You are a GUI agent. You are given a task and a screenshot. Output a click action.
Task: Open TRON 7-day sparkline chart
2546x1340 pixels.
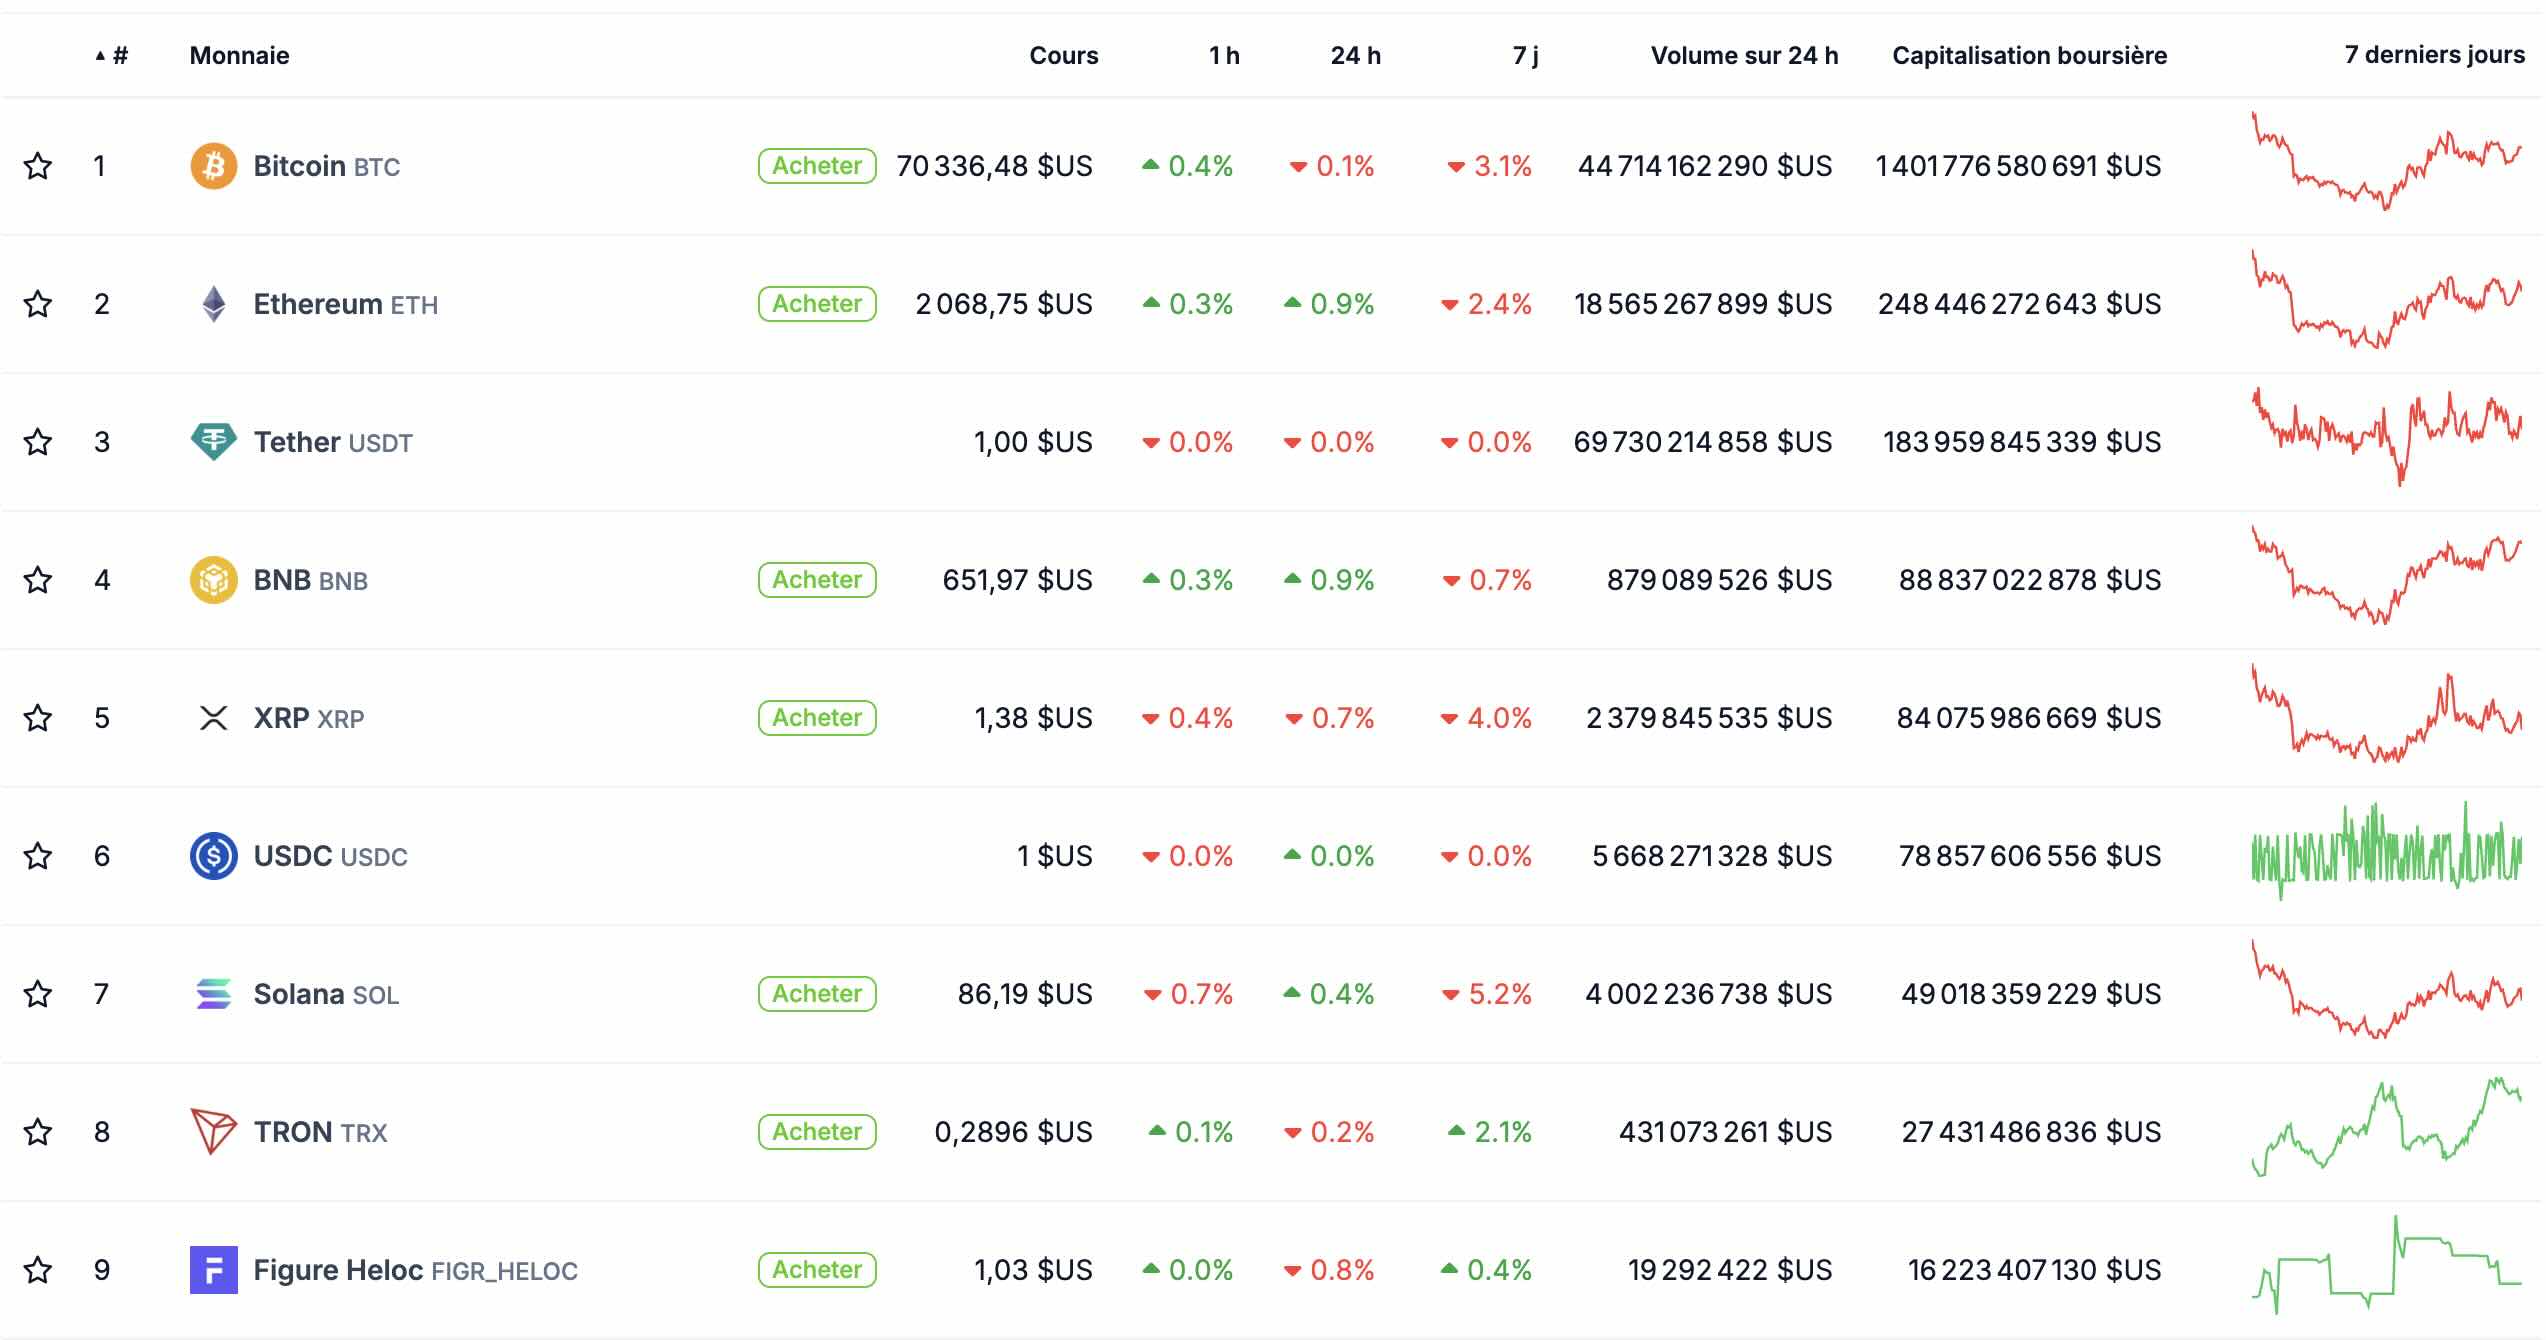(2386, 1129)
